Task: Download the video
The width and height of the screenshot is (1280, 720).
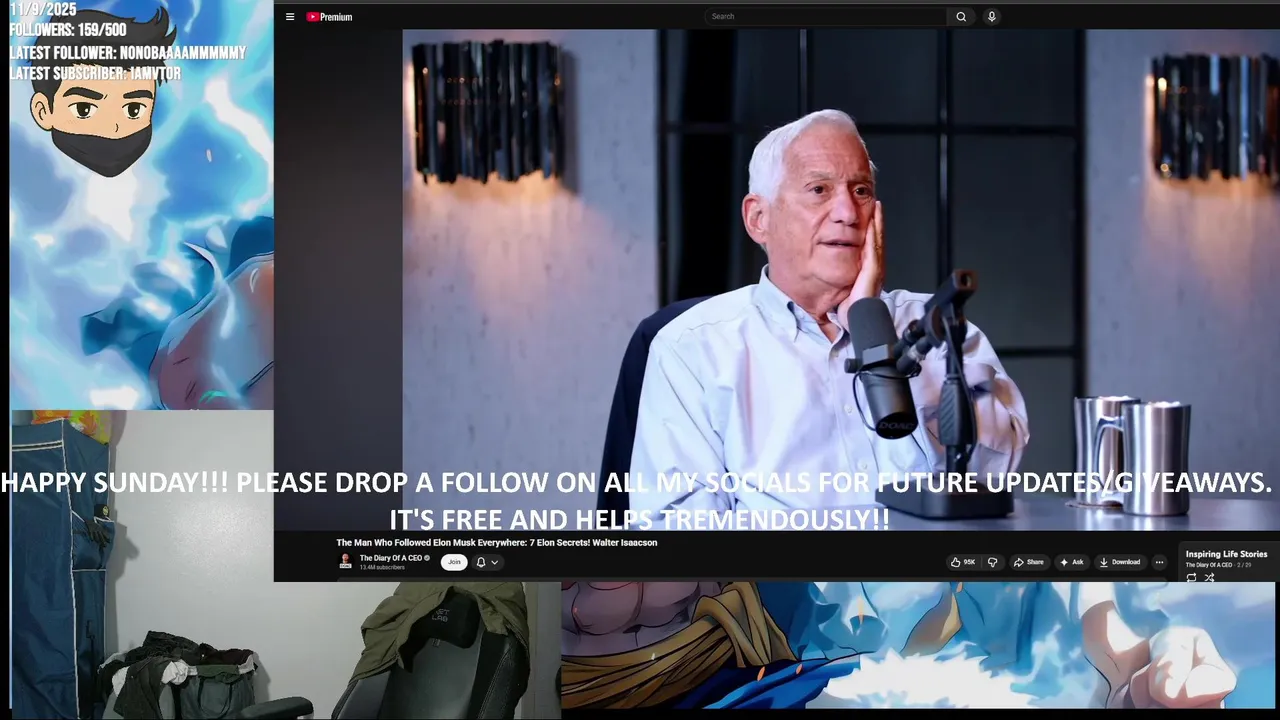Action: click(1120, 562)
